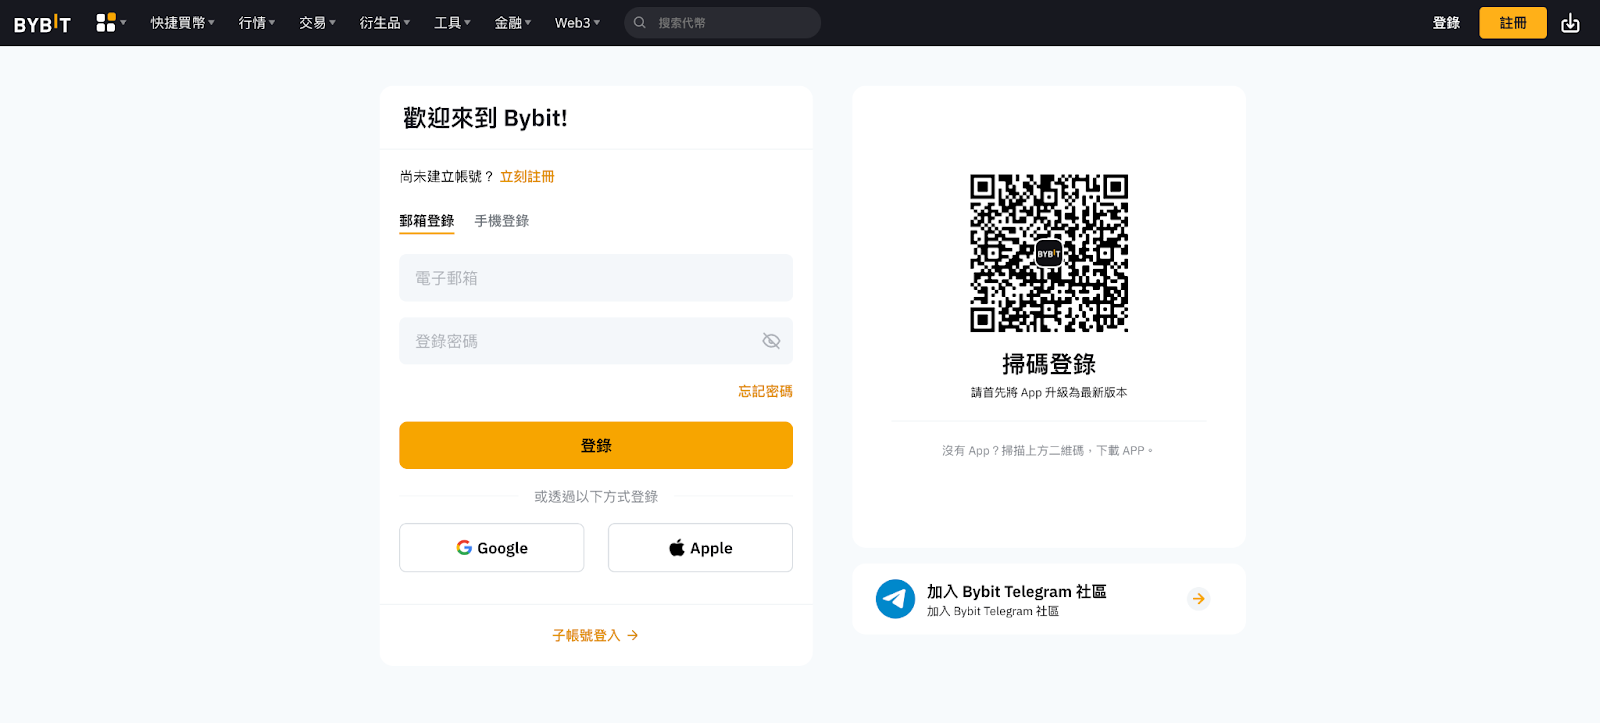
Task: Click the Telegram logo icon
Action: coord(895,599)
